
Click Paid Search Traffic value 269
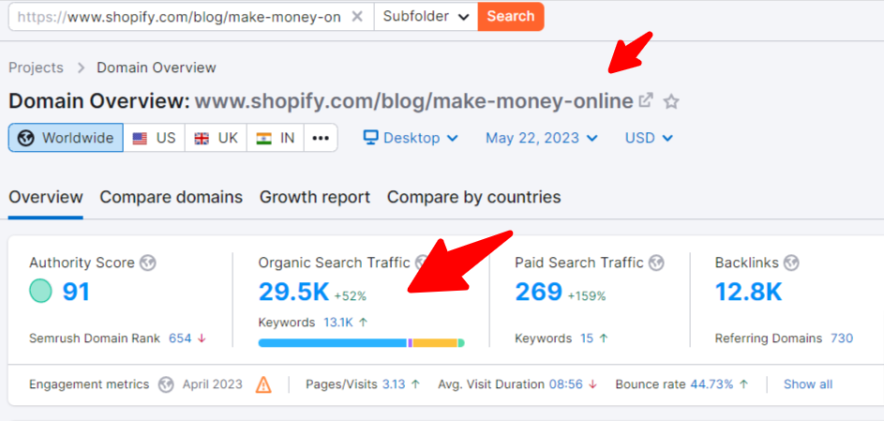coord(538,291)
